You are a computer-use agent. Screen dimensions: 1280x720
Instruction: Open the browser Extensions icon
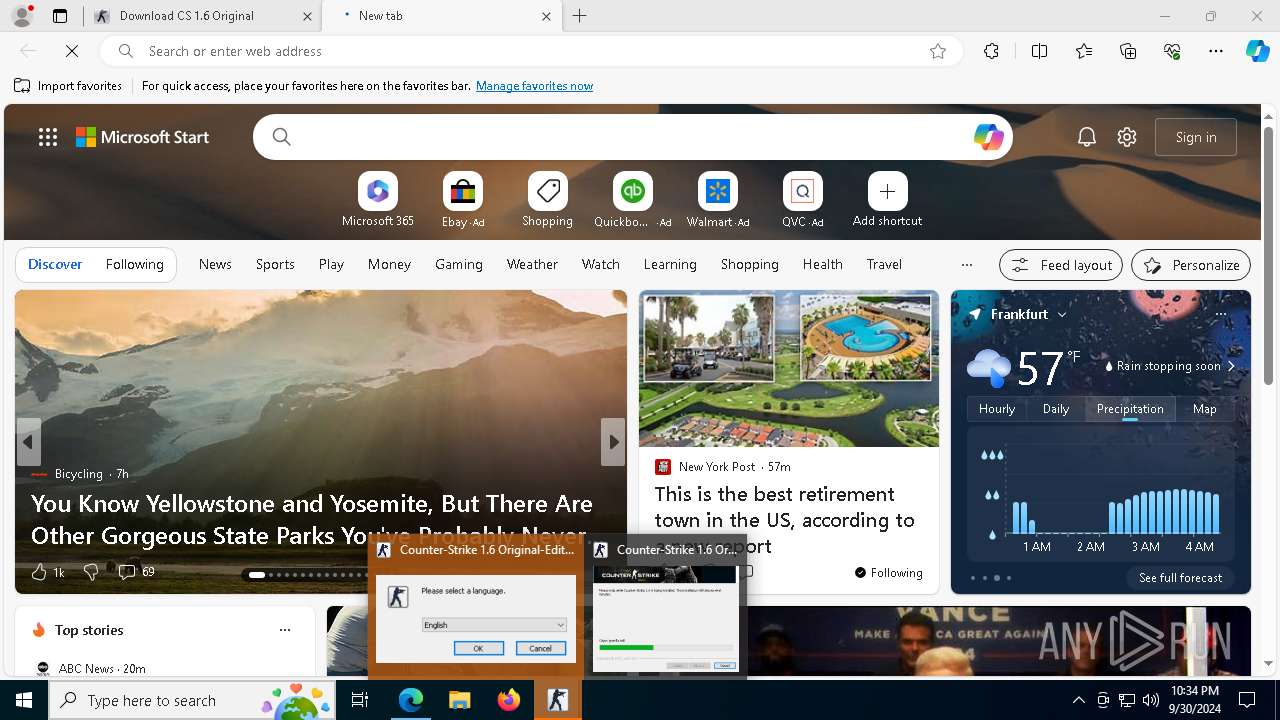coord(991,51)
